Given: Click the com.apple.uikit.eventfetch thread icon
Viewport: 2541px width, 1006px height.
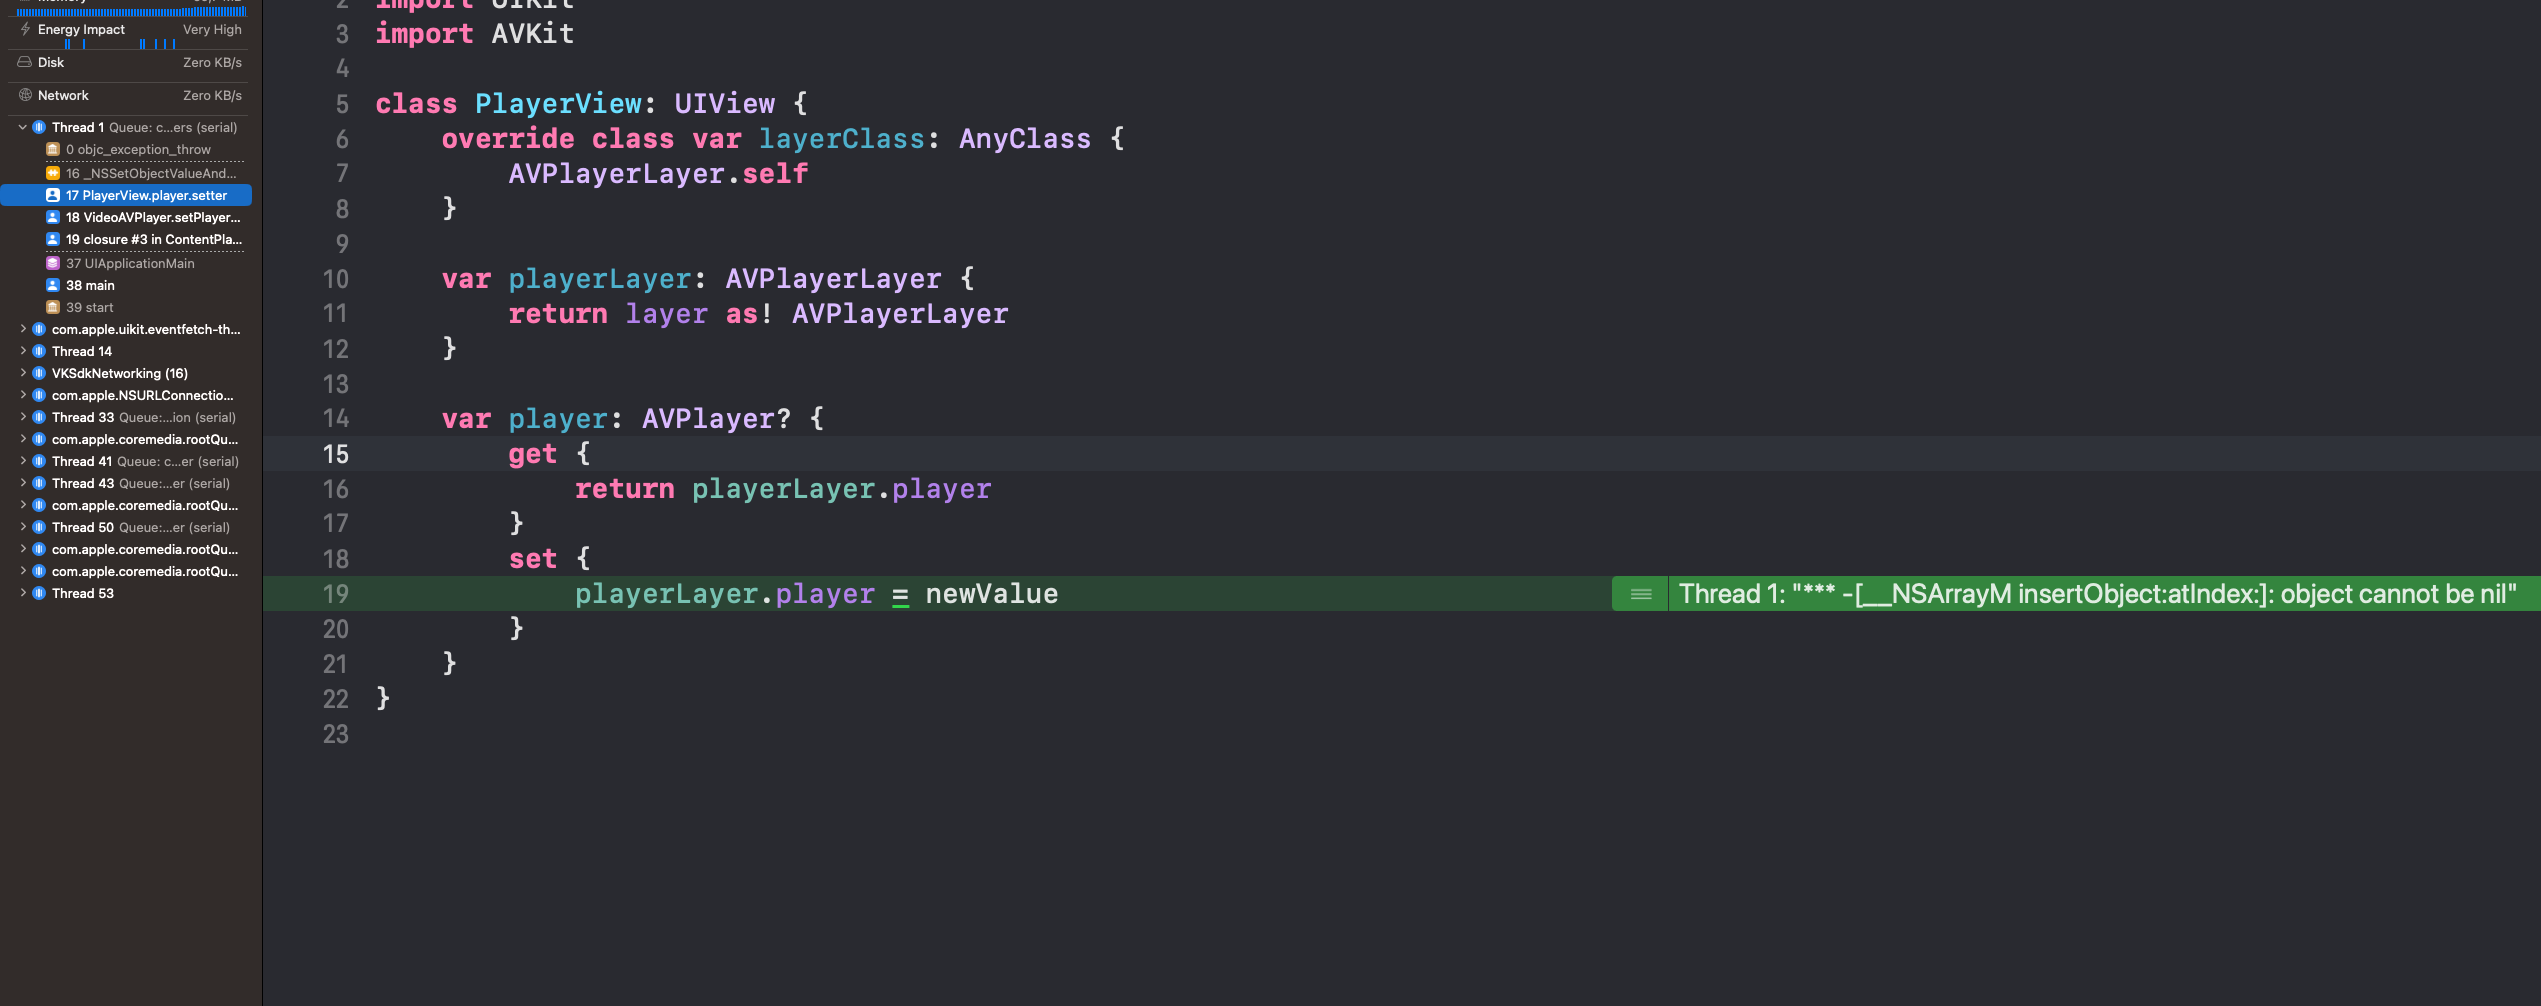Looking at the screenshot, I should coord(39,329).
